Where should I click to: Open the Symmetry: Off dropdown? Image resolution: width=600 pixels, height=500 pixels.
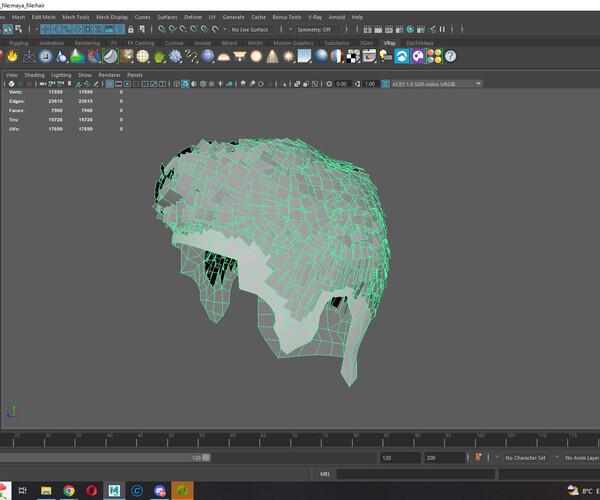click(317, 29)
